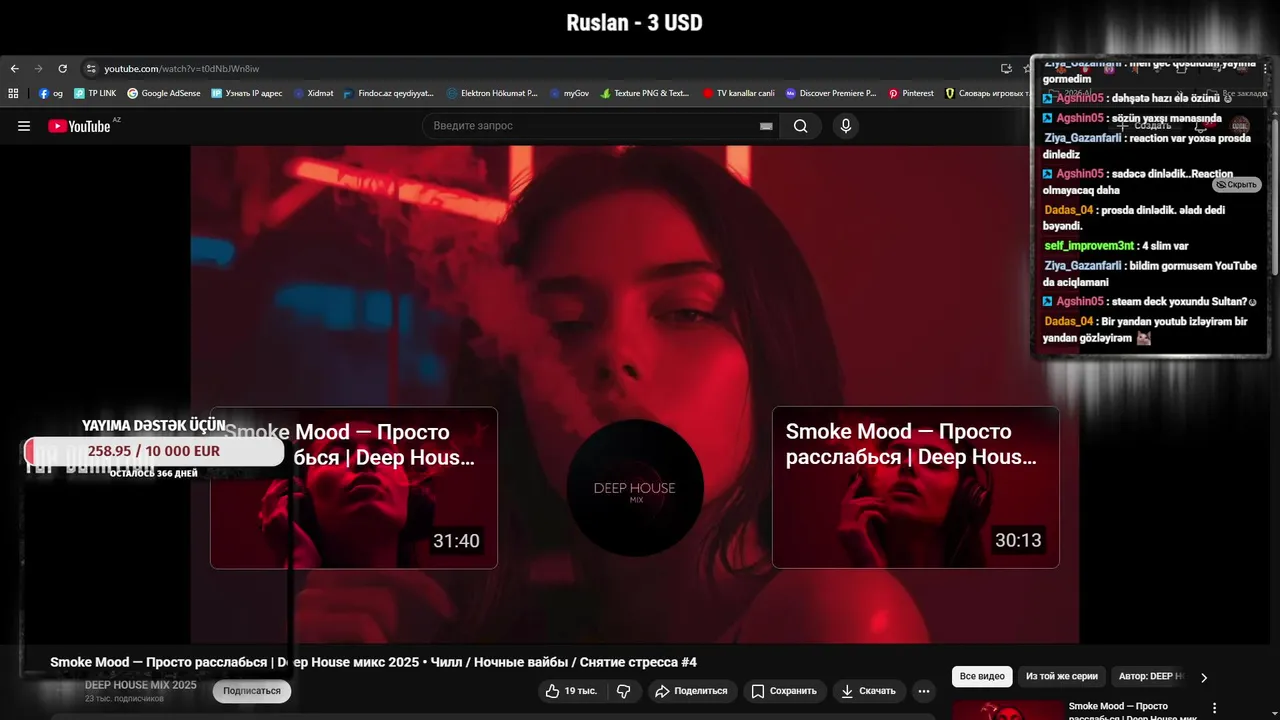Download with the Скачать button
1280x720 pixels.
click(x=868, y=691)
